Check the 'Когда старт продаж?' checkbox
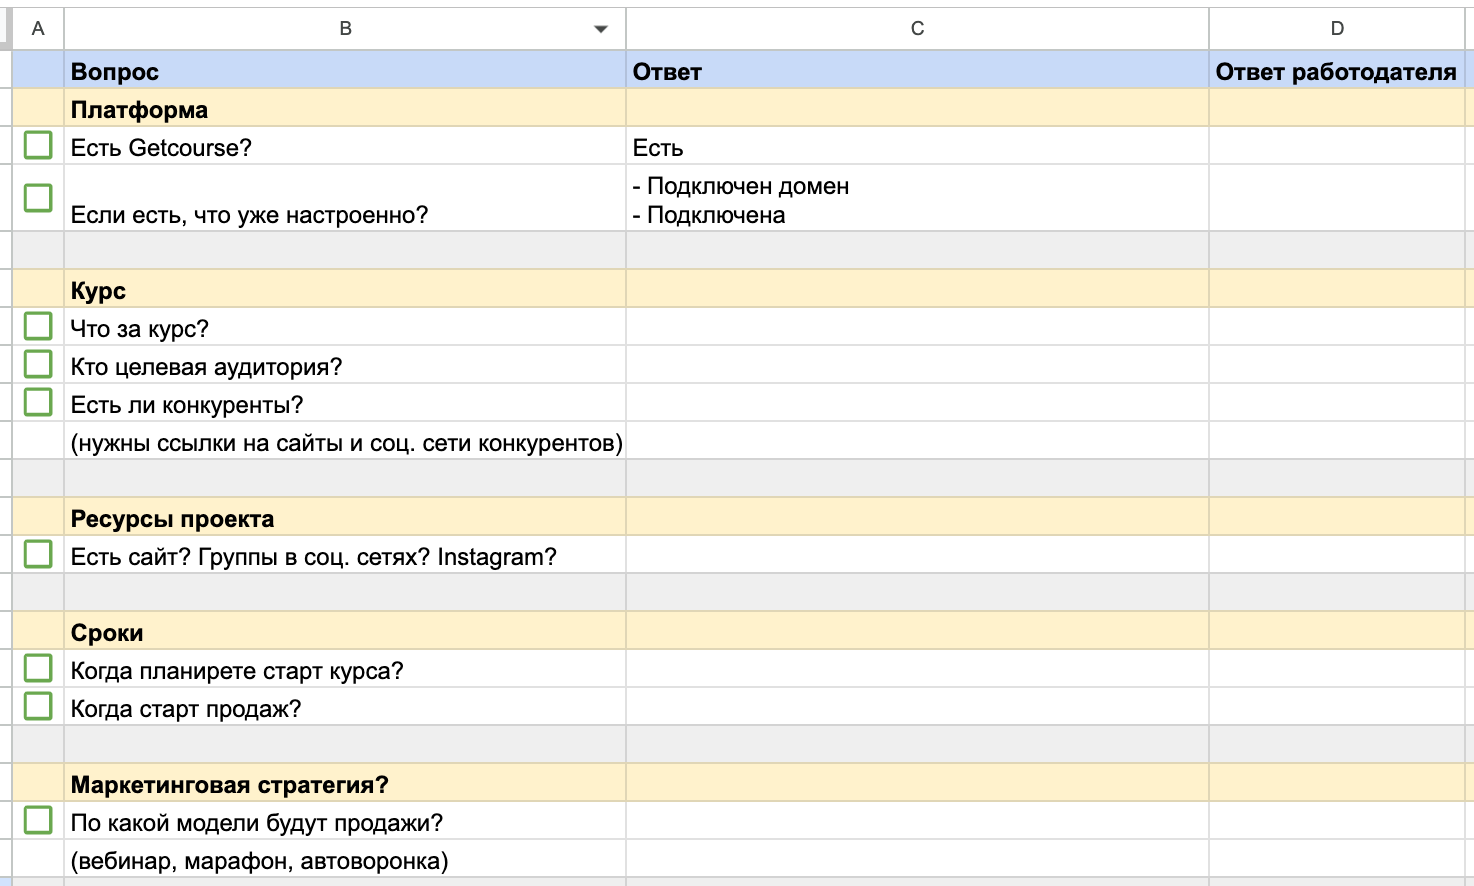This screenshot has height=886, width=1474. pos(38,706)
